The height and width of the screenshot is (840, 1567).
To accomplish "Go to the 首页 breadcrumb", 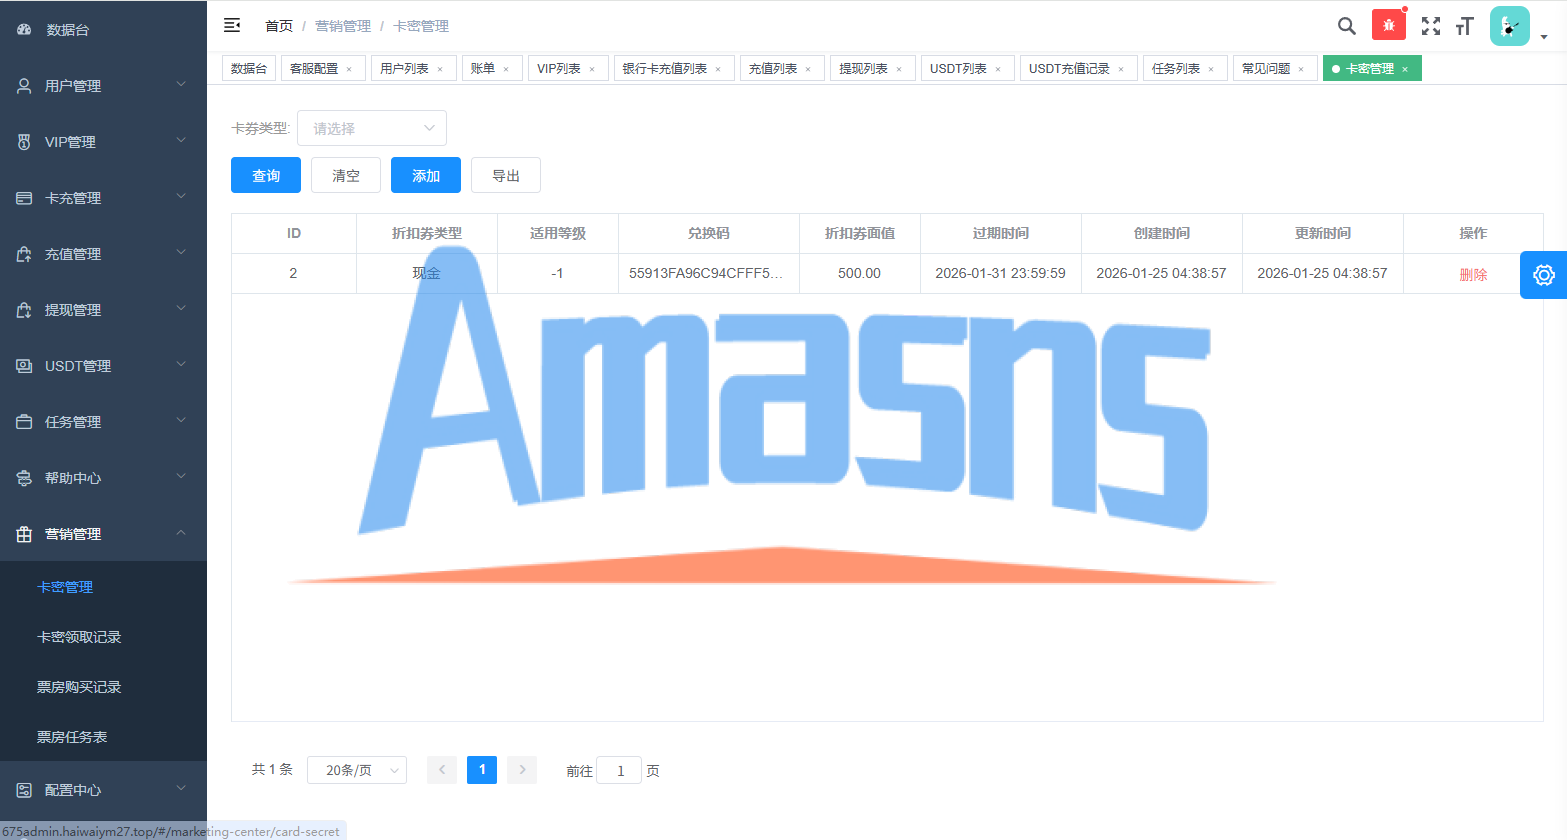I will [279, 26].
